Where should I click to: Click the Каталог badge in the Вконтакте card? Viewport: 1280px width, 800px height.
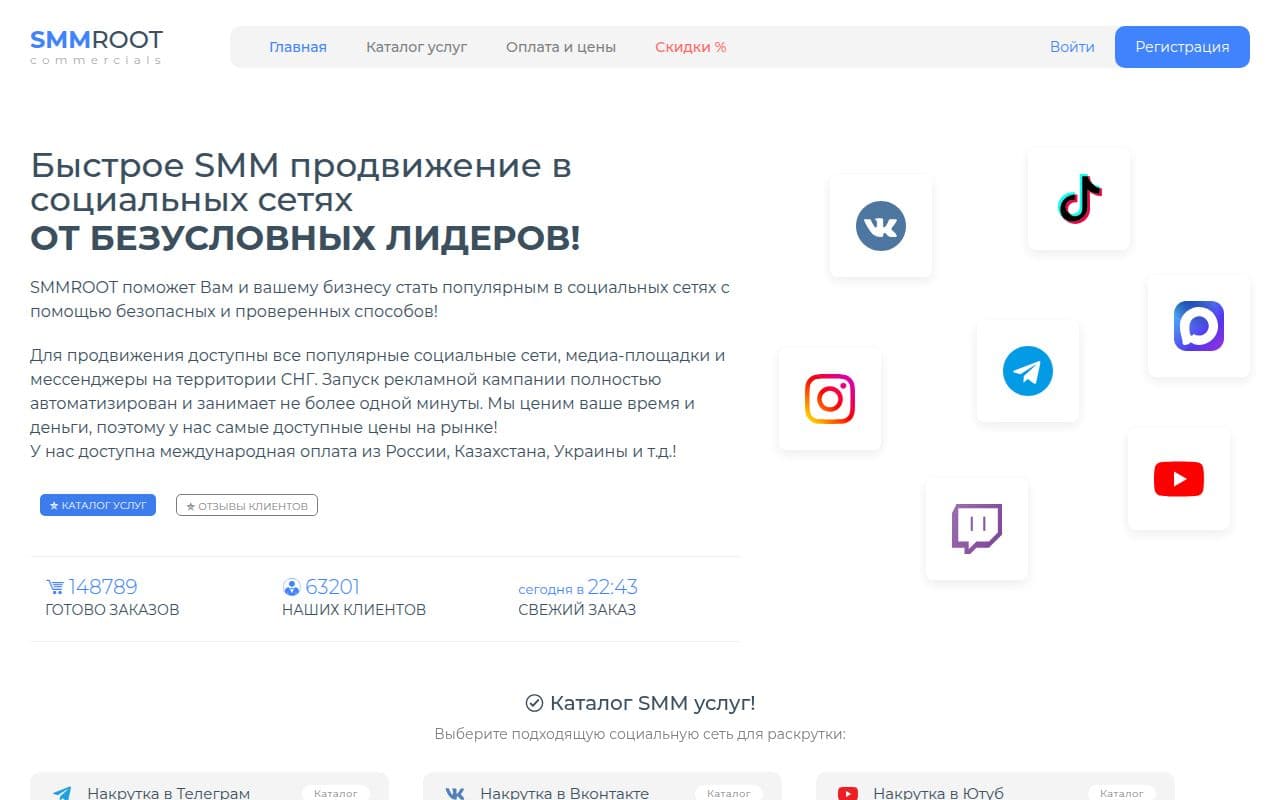[x=729, y=793]
